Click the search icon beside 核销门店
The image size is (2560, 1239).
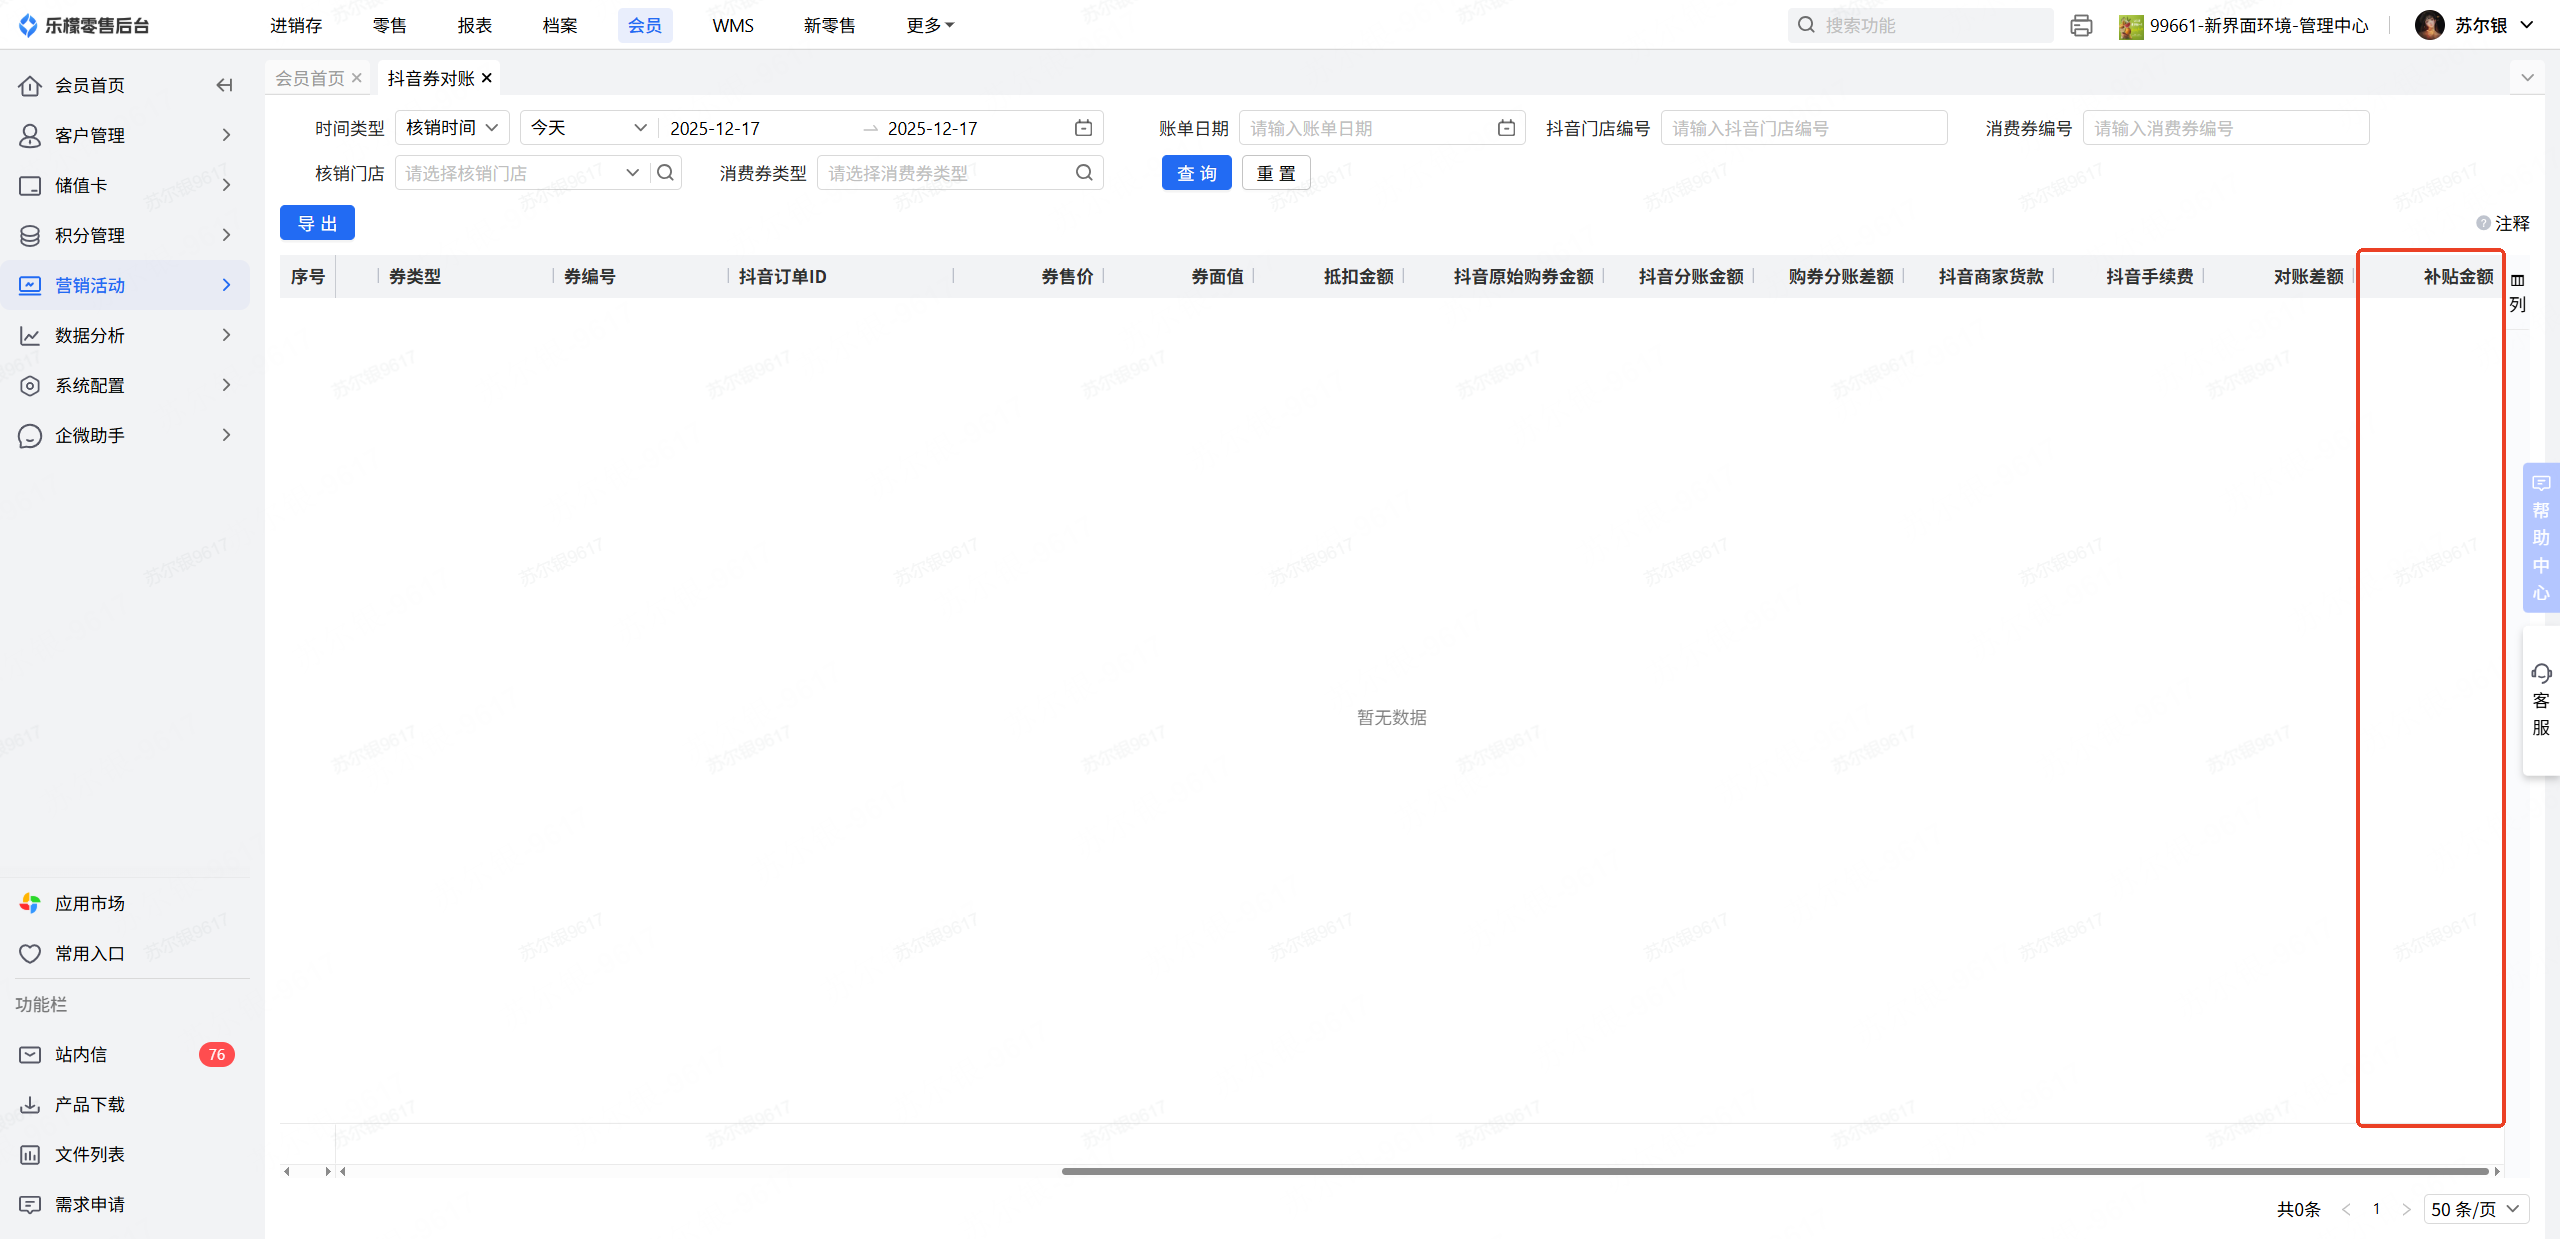666,173
